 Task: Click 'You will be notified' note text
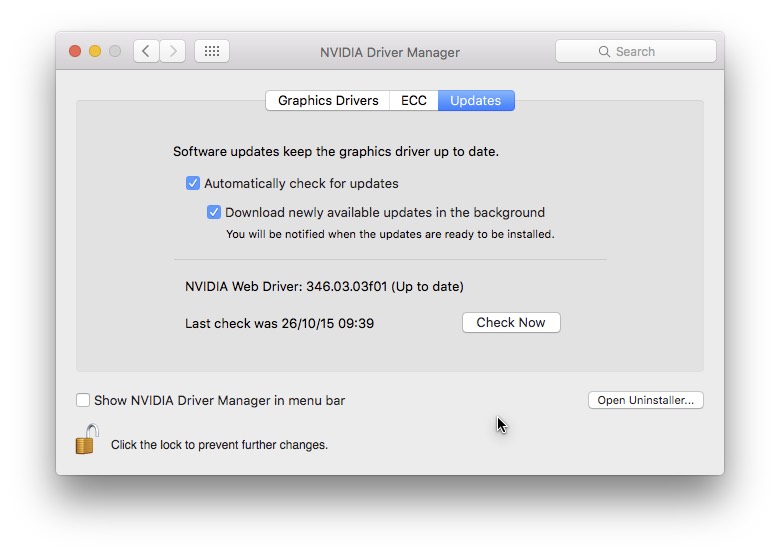point(390,234)
